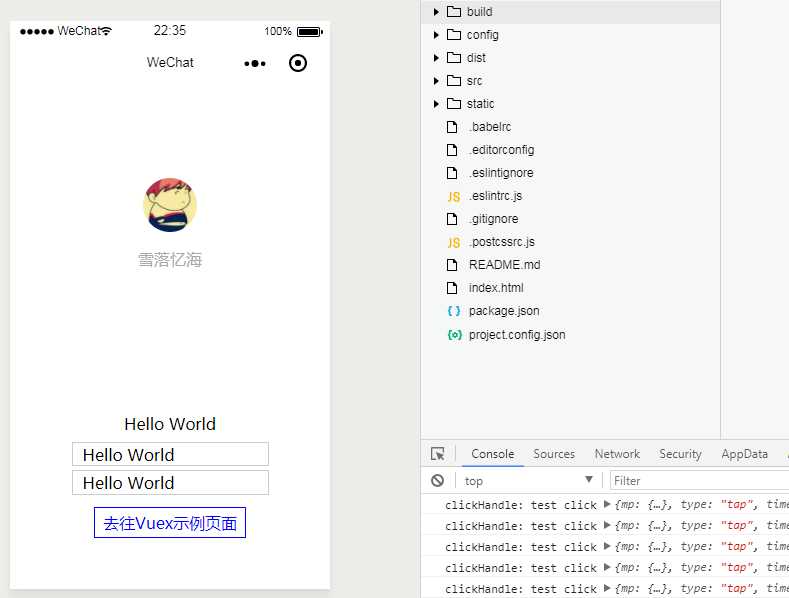
Task: Open the index.html file
Action: 496,288
